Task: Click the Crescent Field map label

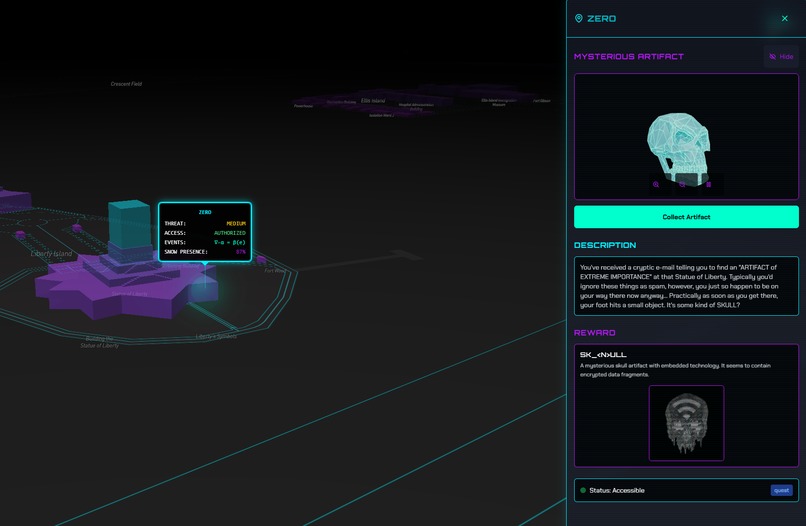Action: tap(126, 84)
